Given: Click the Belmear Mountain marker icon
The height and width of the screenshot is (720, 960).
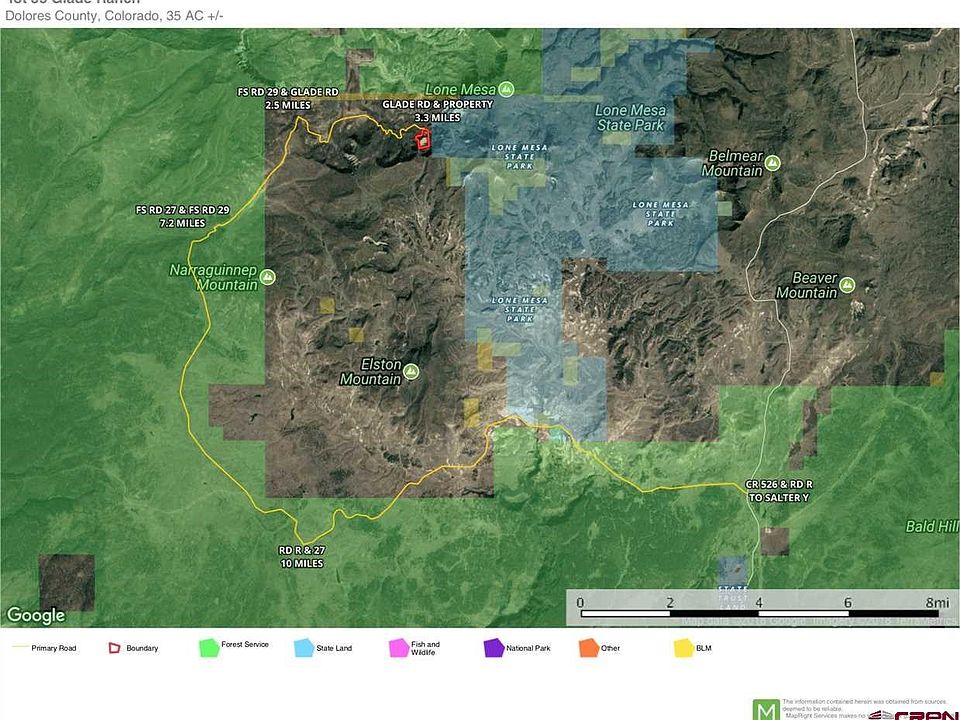Looking at the screenshot, I should click(x=773, y=163).
